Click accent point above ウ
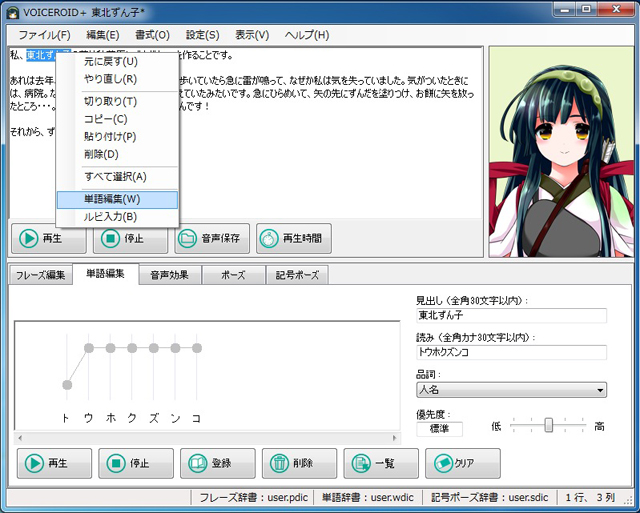 89,348
